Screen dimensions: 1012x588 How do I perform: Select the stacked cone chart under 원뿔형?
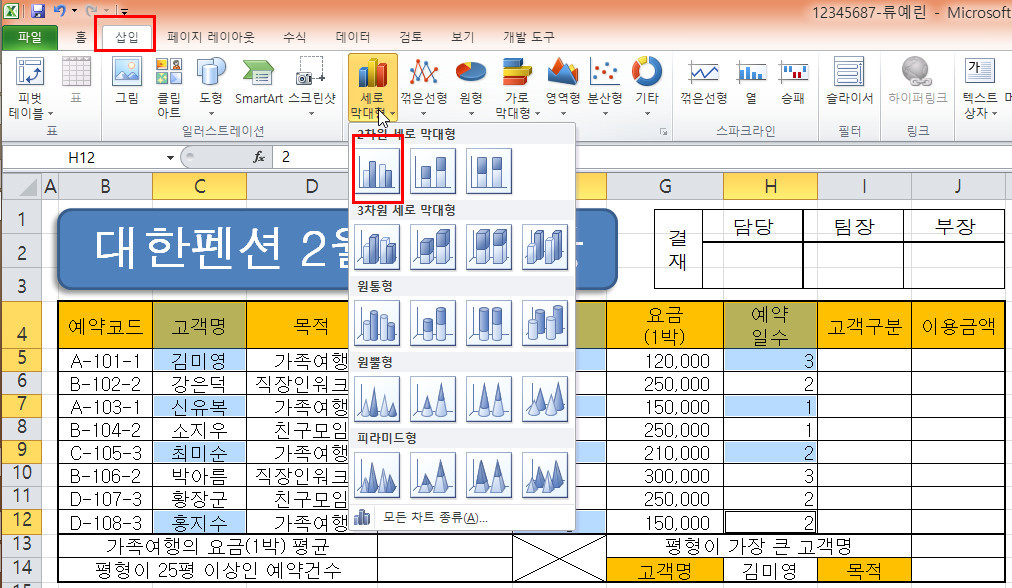pos(432,399)
